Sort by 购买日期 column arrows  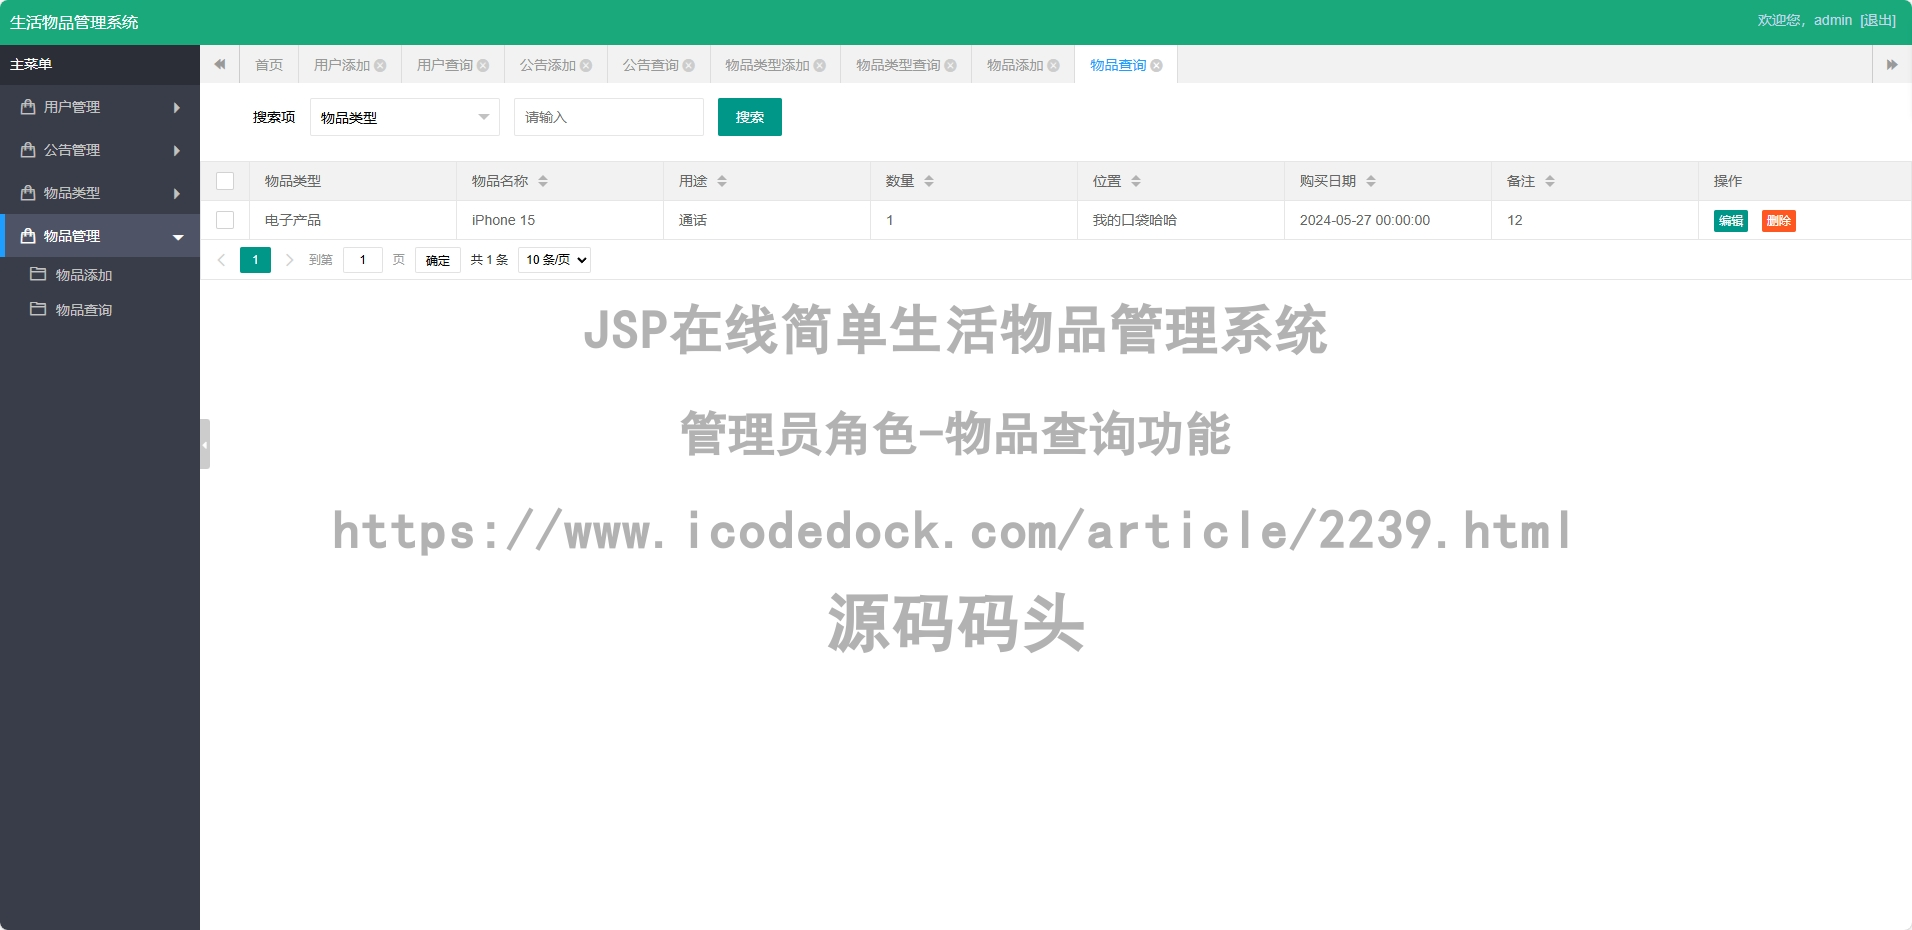tap(1371, 181)
